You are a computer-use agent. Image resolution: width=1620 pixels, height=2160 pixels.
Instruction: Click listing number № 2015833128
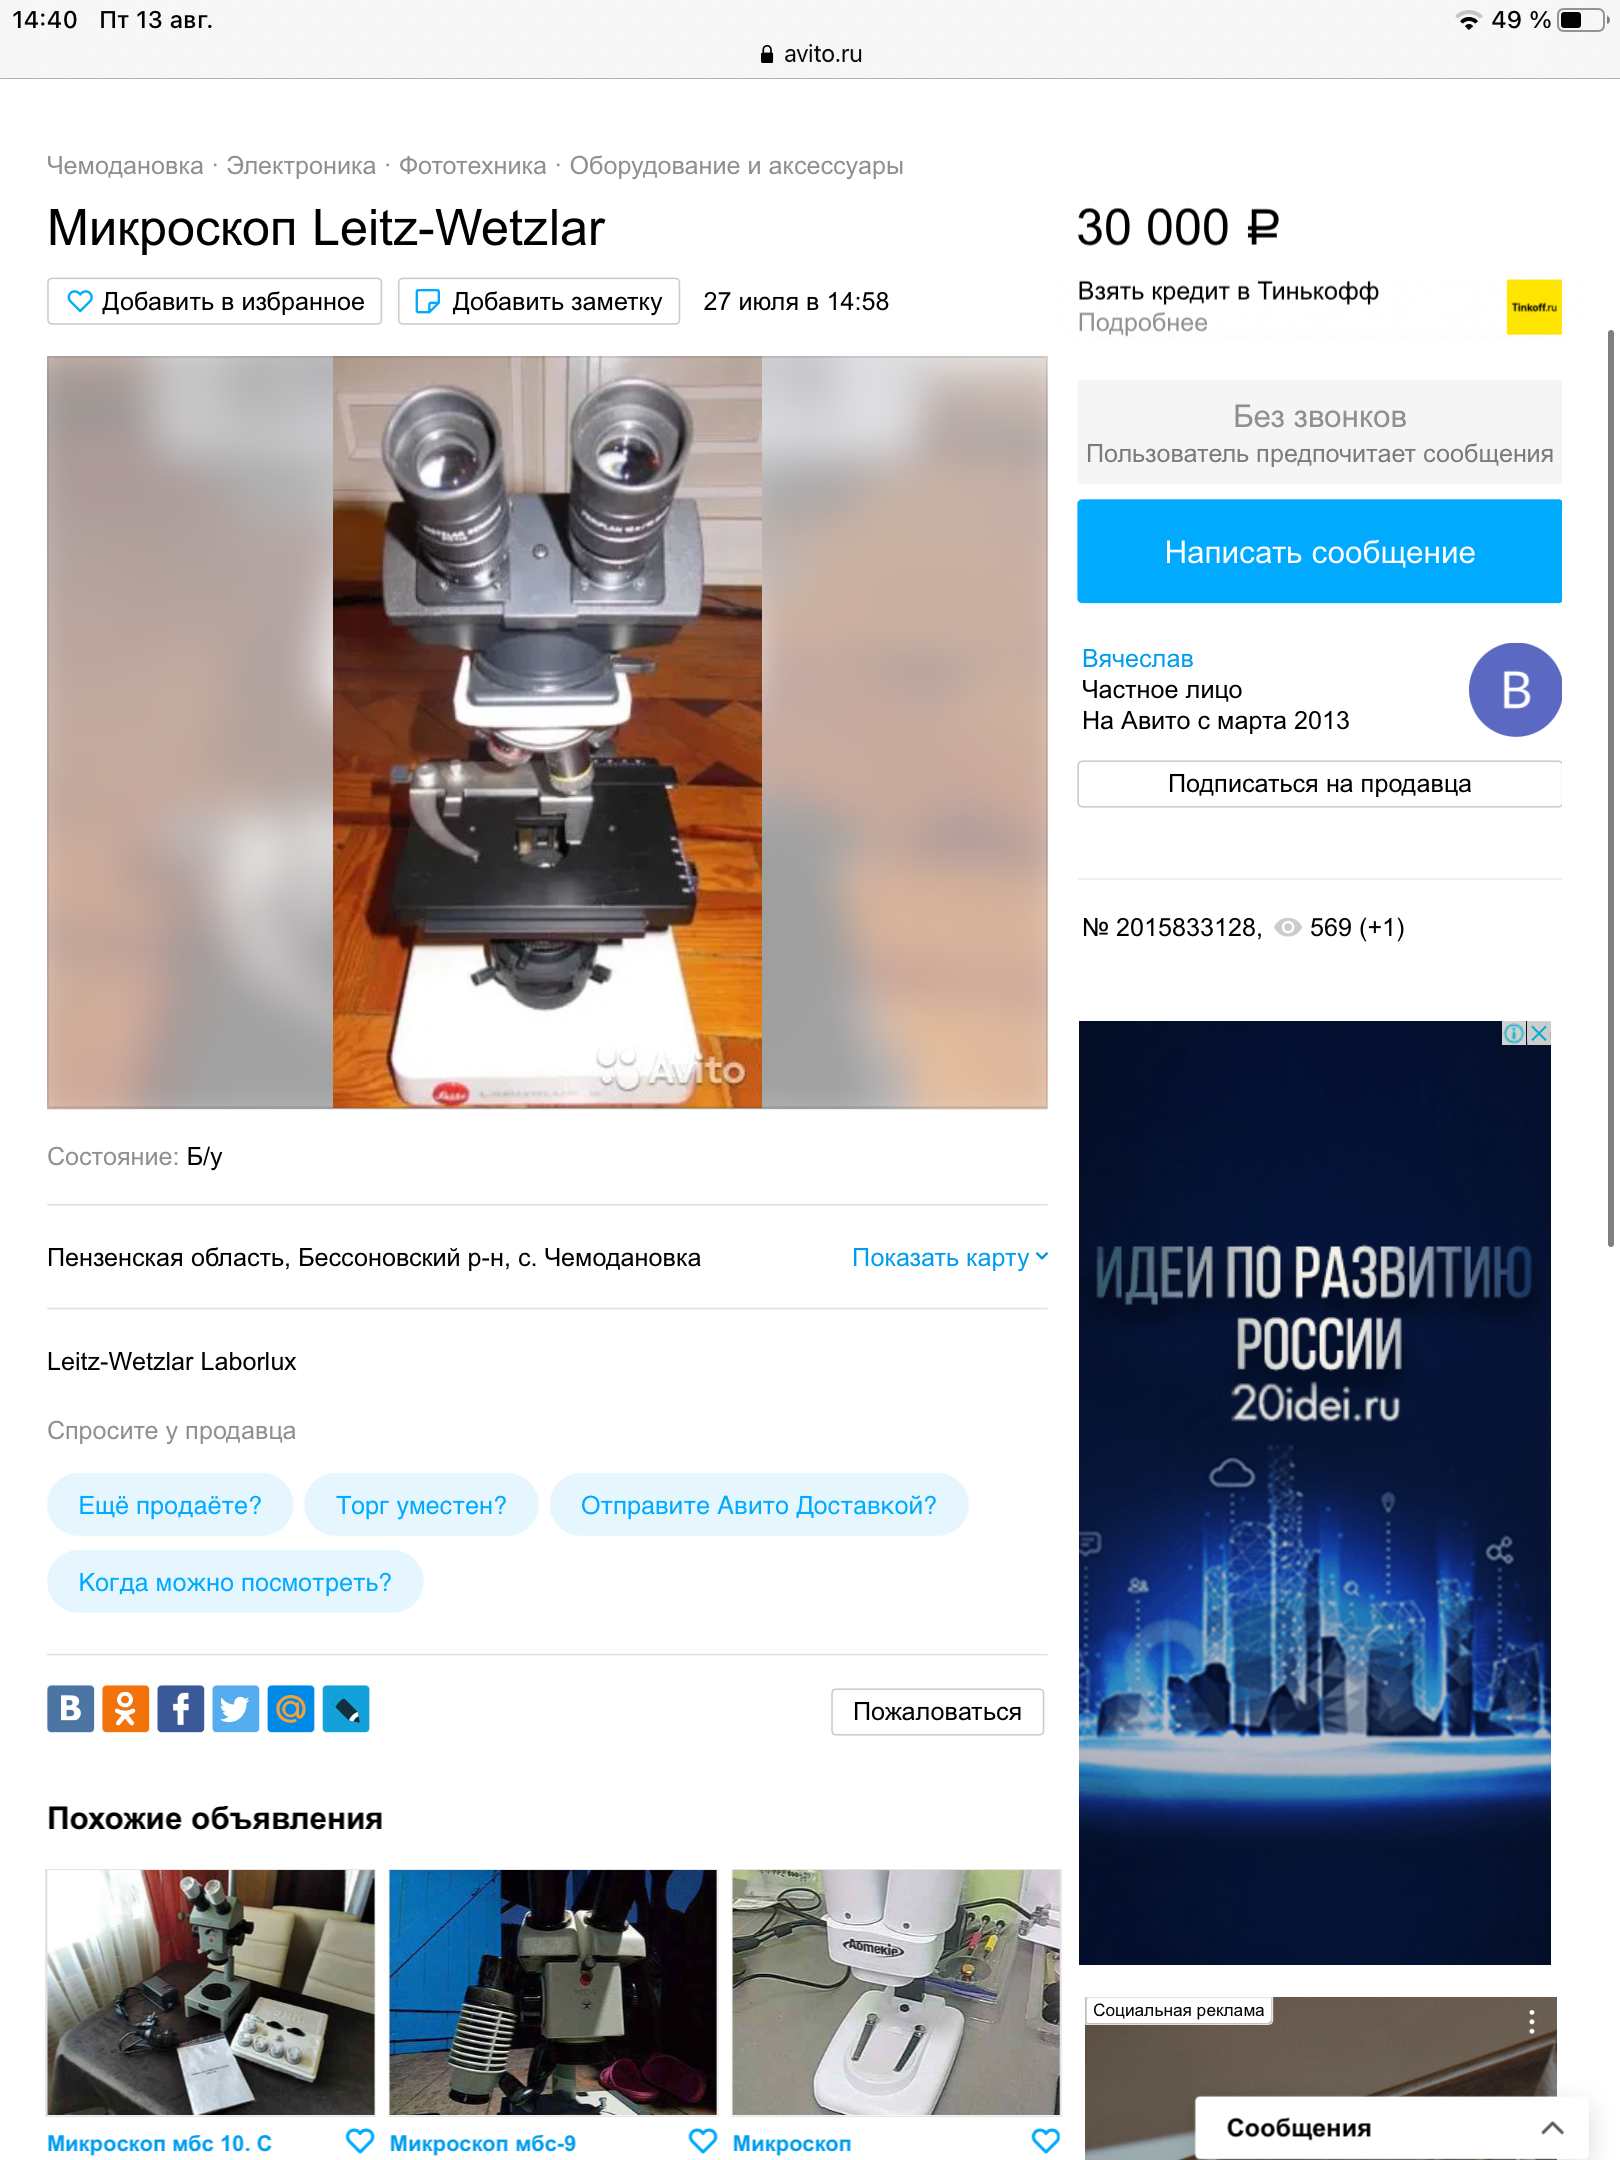[1172, 928]
